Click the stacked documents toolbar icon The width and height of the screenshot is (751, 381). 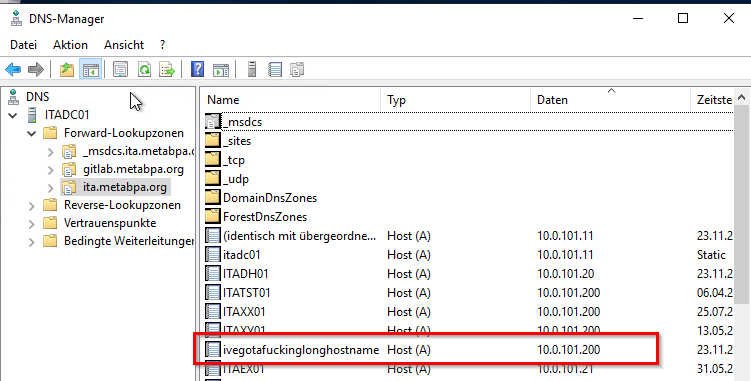point(297,69)
